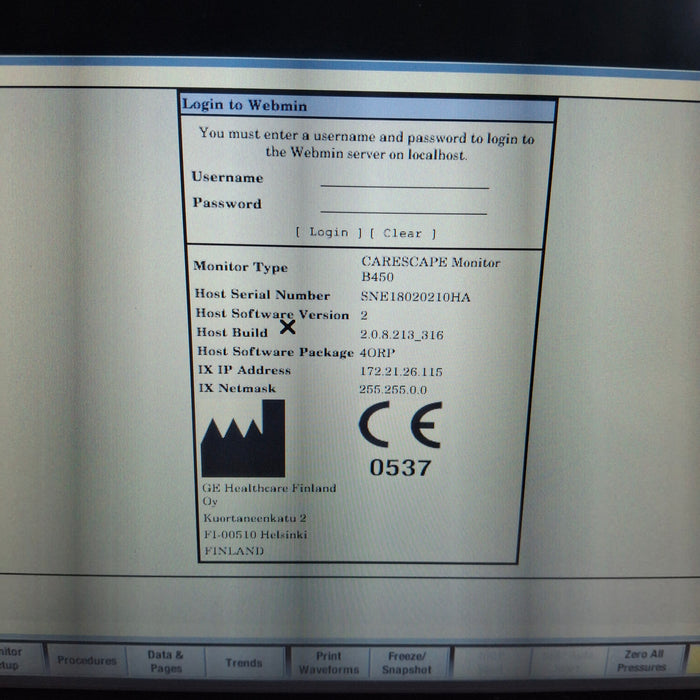Show the Trends view
700x700 pixels.
(x=244, y=663)
